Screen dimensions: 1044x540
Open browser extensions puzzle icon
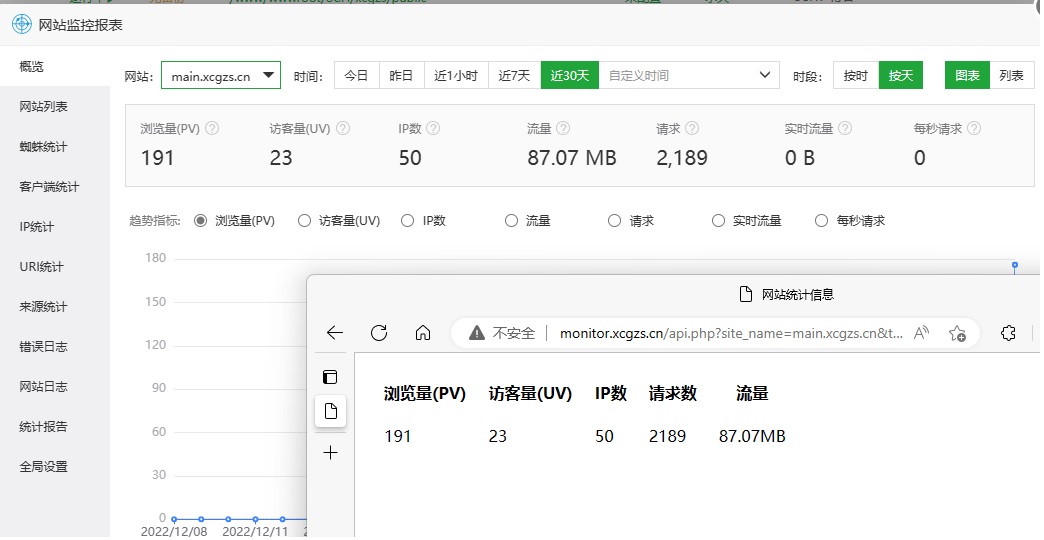pyautogui.click(x=1008, y=333)
